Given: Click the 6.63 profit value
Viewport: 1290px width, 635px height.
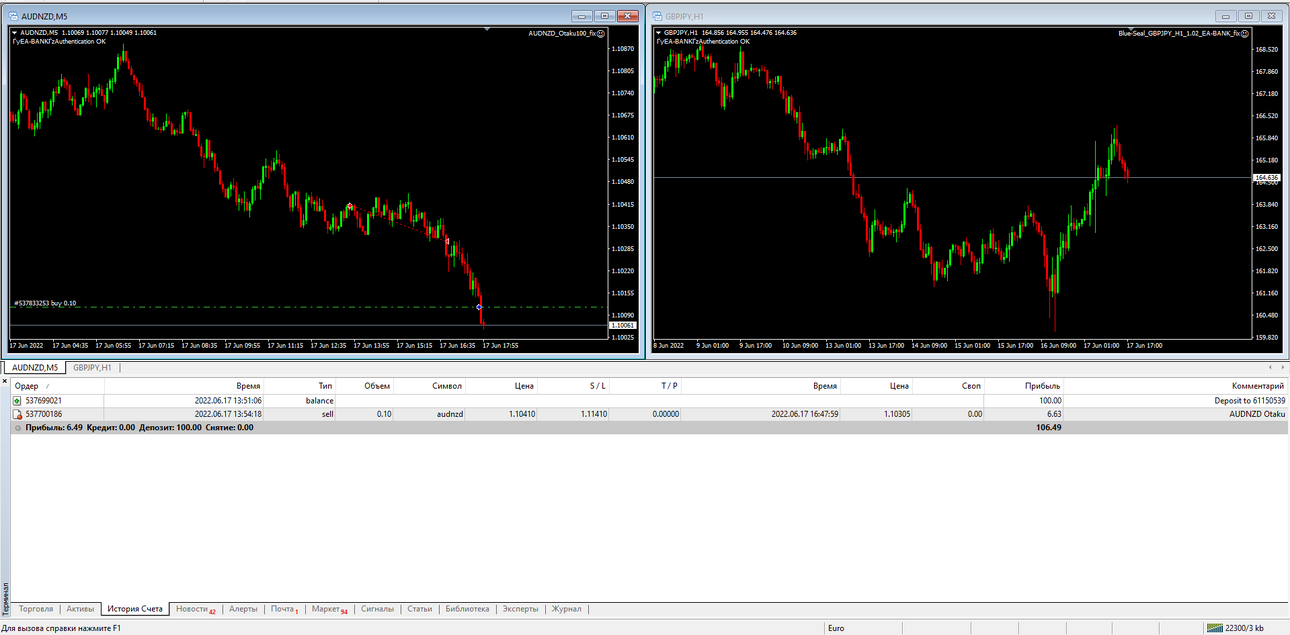Looking at the screenshot, I should click(x=1054, y=413).
